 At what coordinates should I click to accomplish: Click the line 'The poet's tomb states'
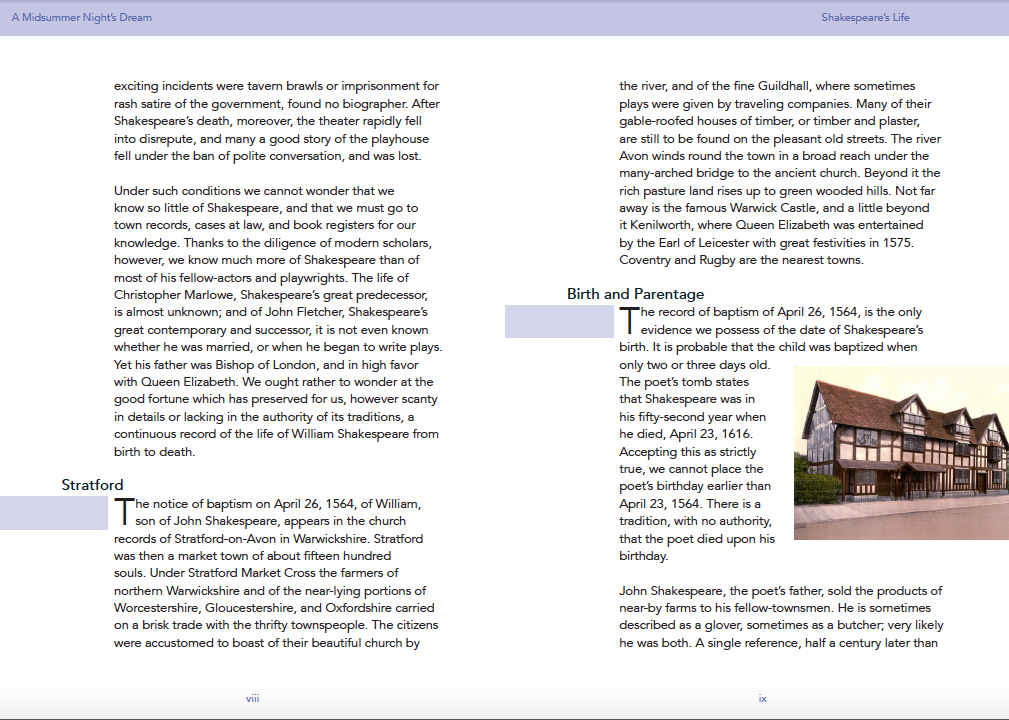tap(684, 382)
